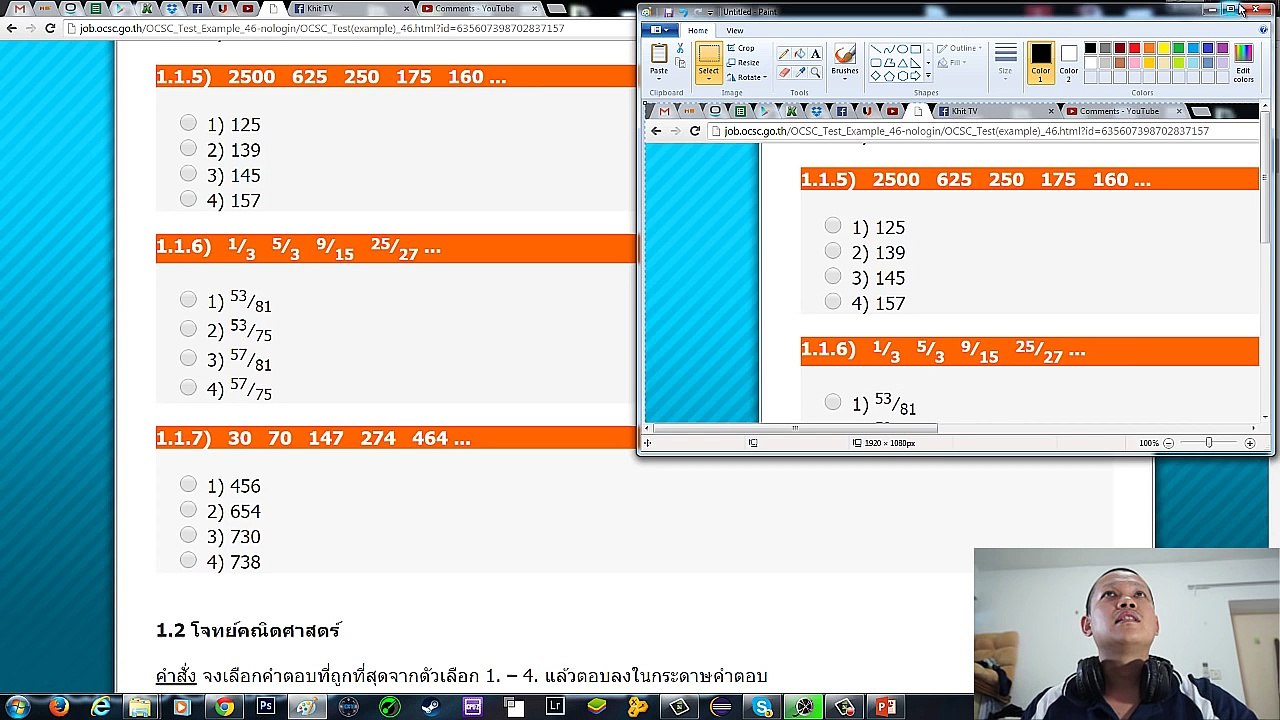The width and height of the screenshot is (1280, 720).
Task: Open the YouTube pinned tab in Chrome
Action: coord(247,9)
